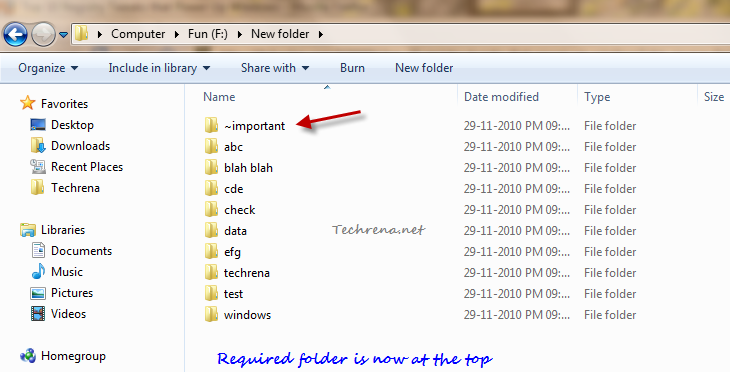Open recent locations dropdown next to Forward
Screen dimensions: 730x372
(63, 35)
